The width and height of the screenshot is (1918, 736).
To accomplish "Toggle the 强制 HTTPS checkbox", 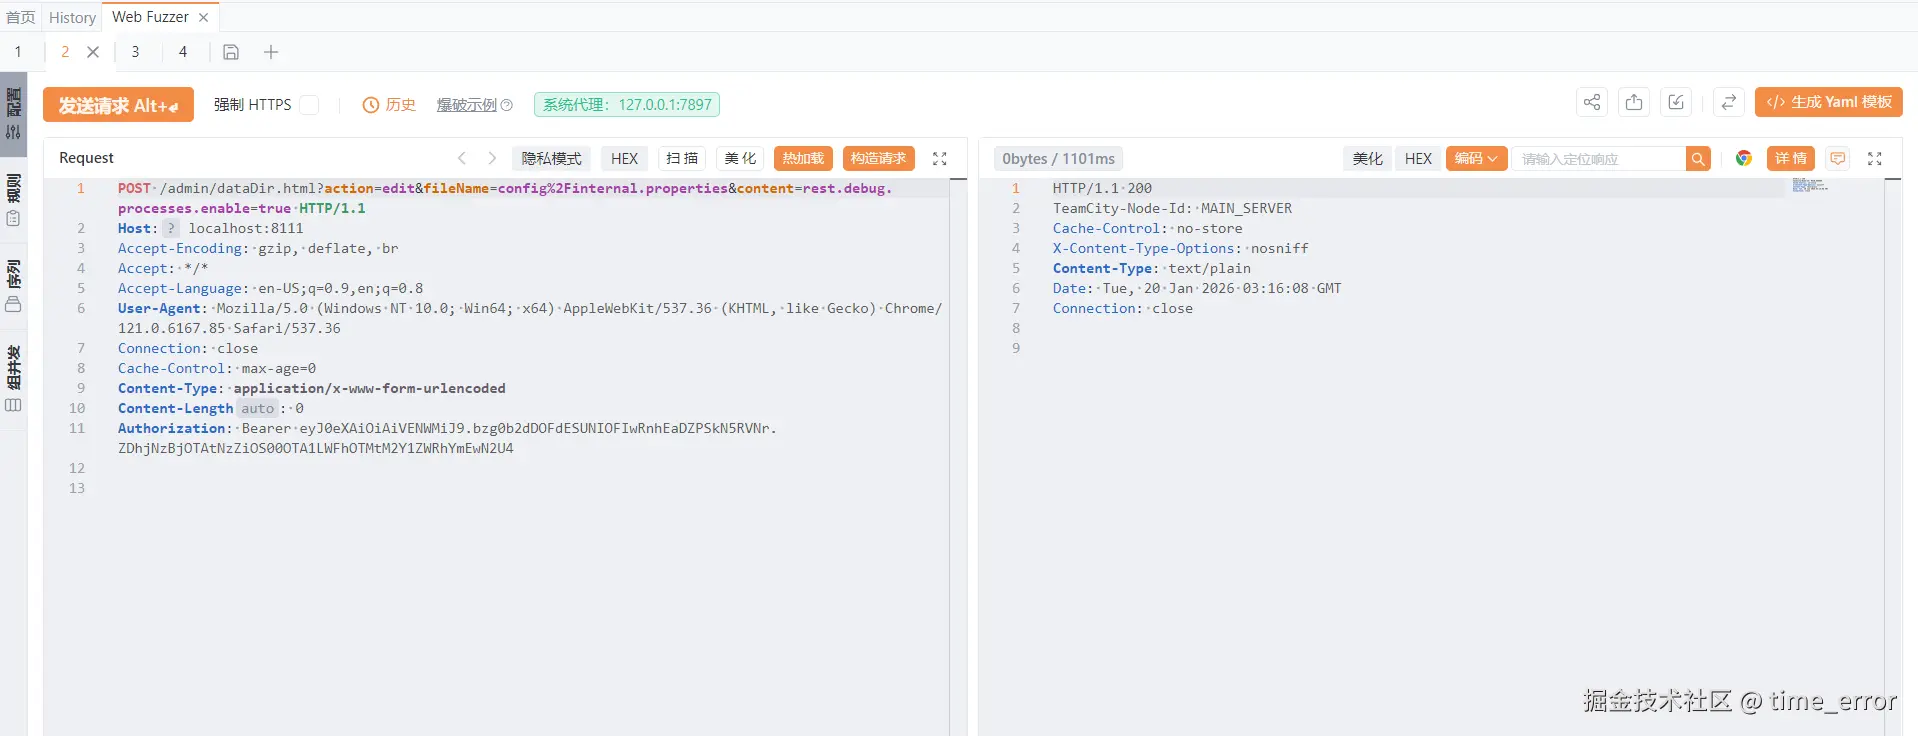I will coord(309,105).
